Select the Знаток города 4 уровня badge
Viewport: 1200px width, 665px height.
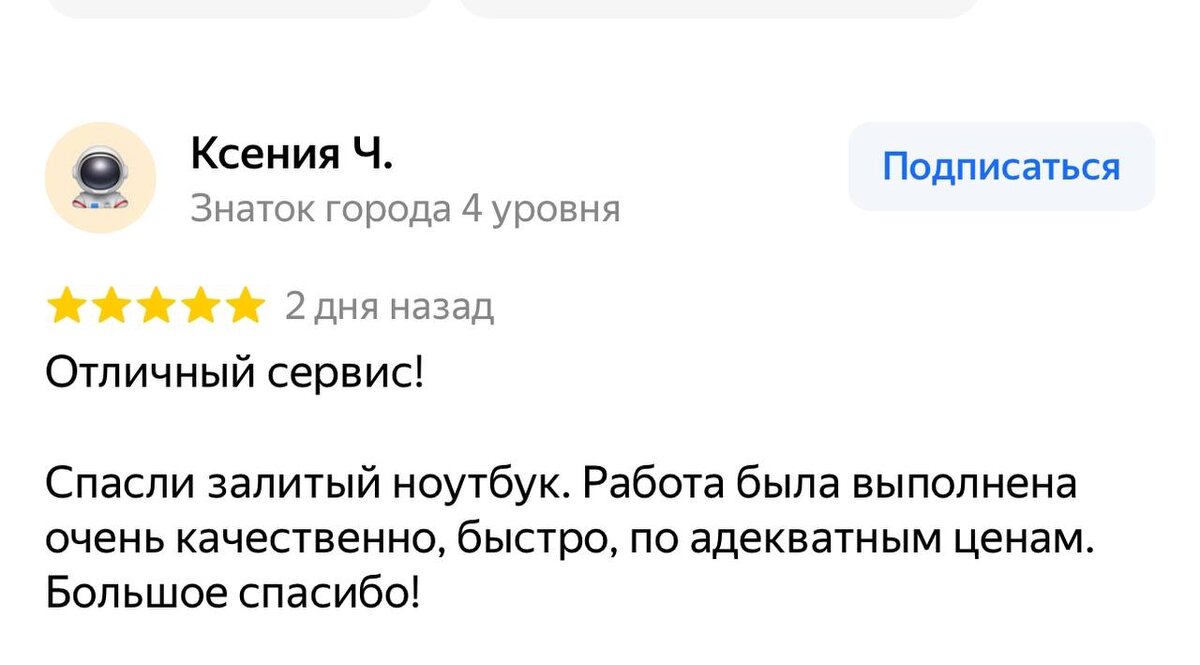[405, 208]
